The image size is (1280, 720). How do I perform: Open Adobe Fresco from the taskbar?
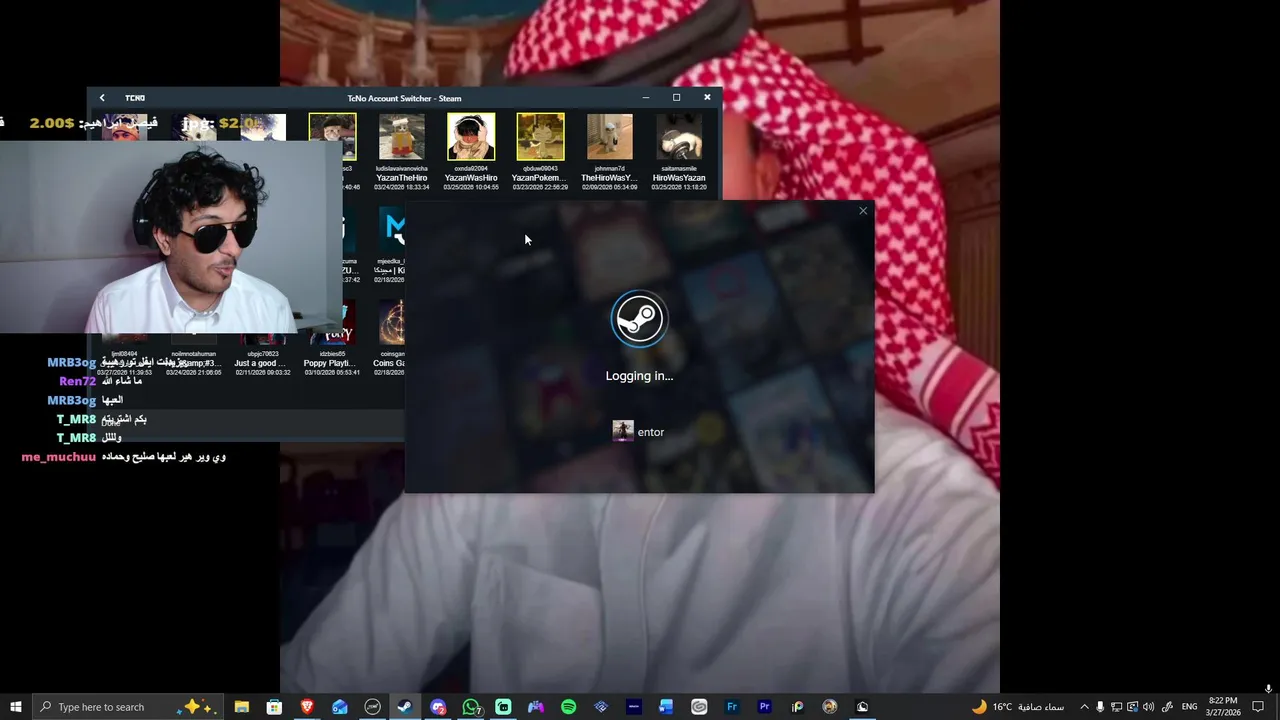(x=732, y=707)
